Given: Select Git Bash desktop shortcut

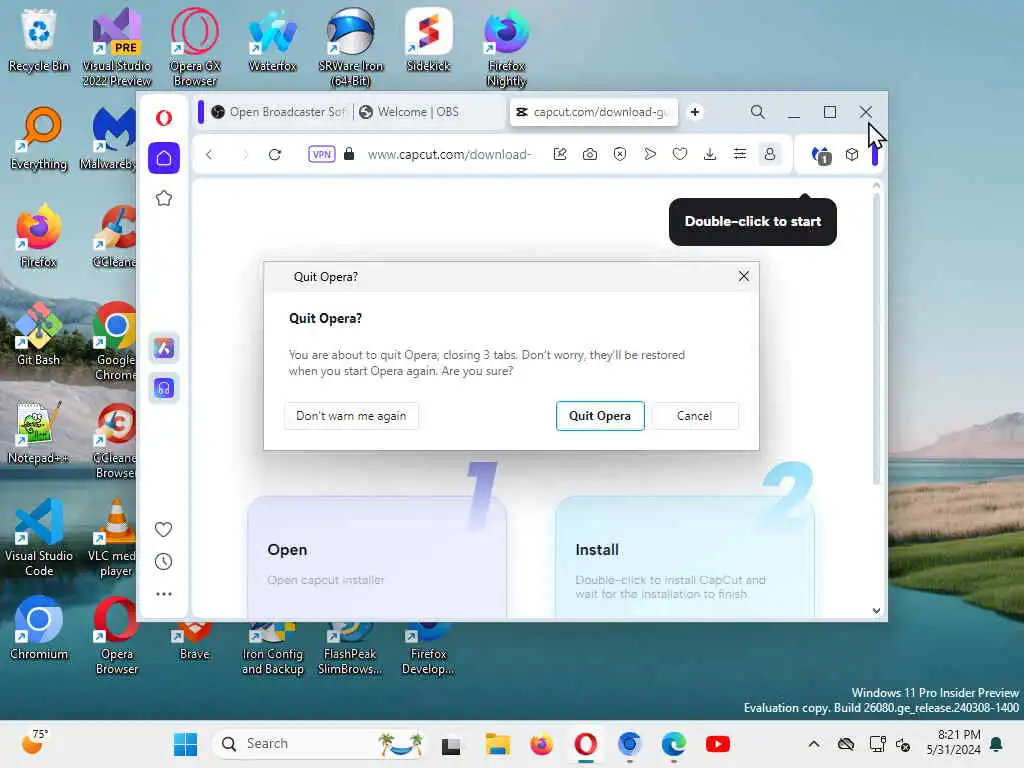Looking at the screenshot, I should (x=39, y=334).
